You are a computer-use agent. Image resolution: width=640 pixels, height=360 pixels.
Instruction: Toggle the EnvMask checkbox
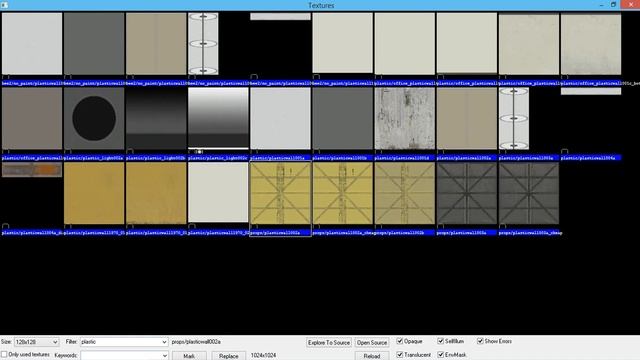[440, 354]
